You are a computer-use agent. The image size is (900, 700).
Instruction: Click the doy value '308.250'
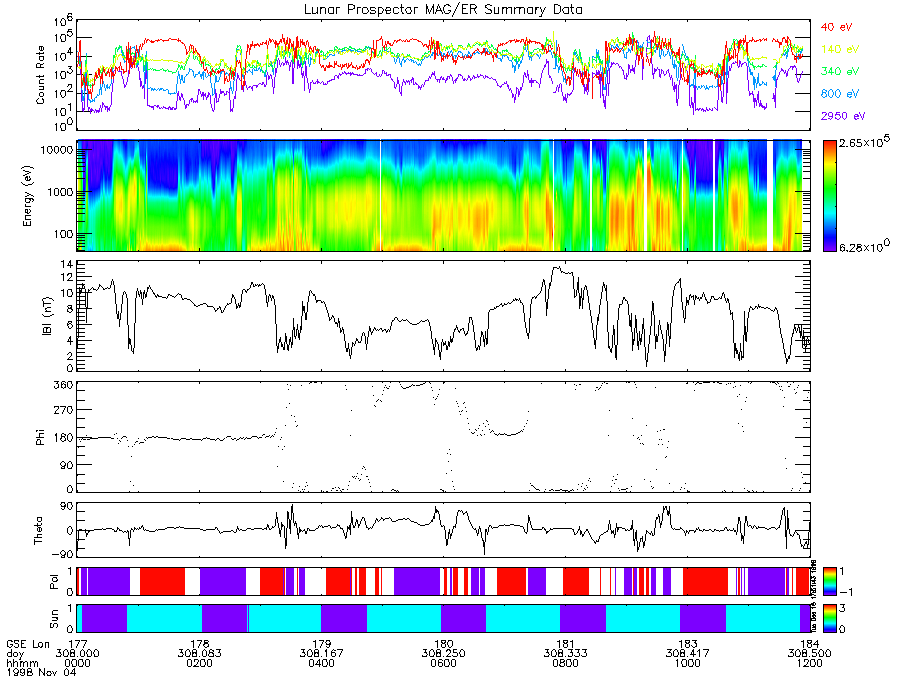(x=443, y=654)
